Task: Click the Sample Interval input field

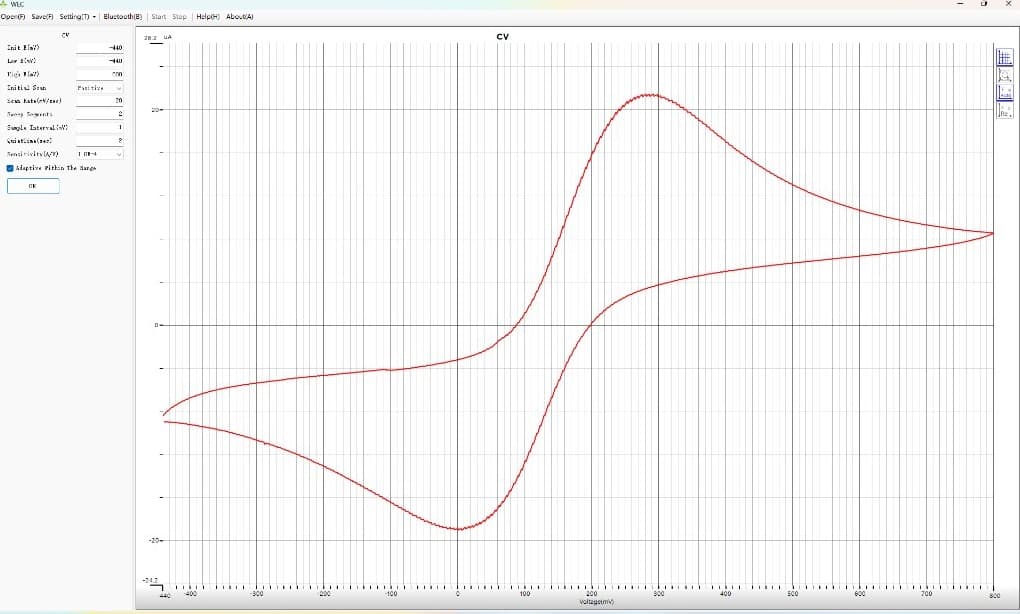Action: pyautogui.click(x=99, y=127)
